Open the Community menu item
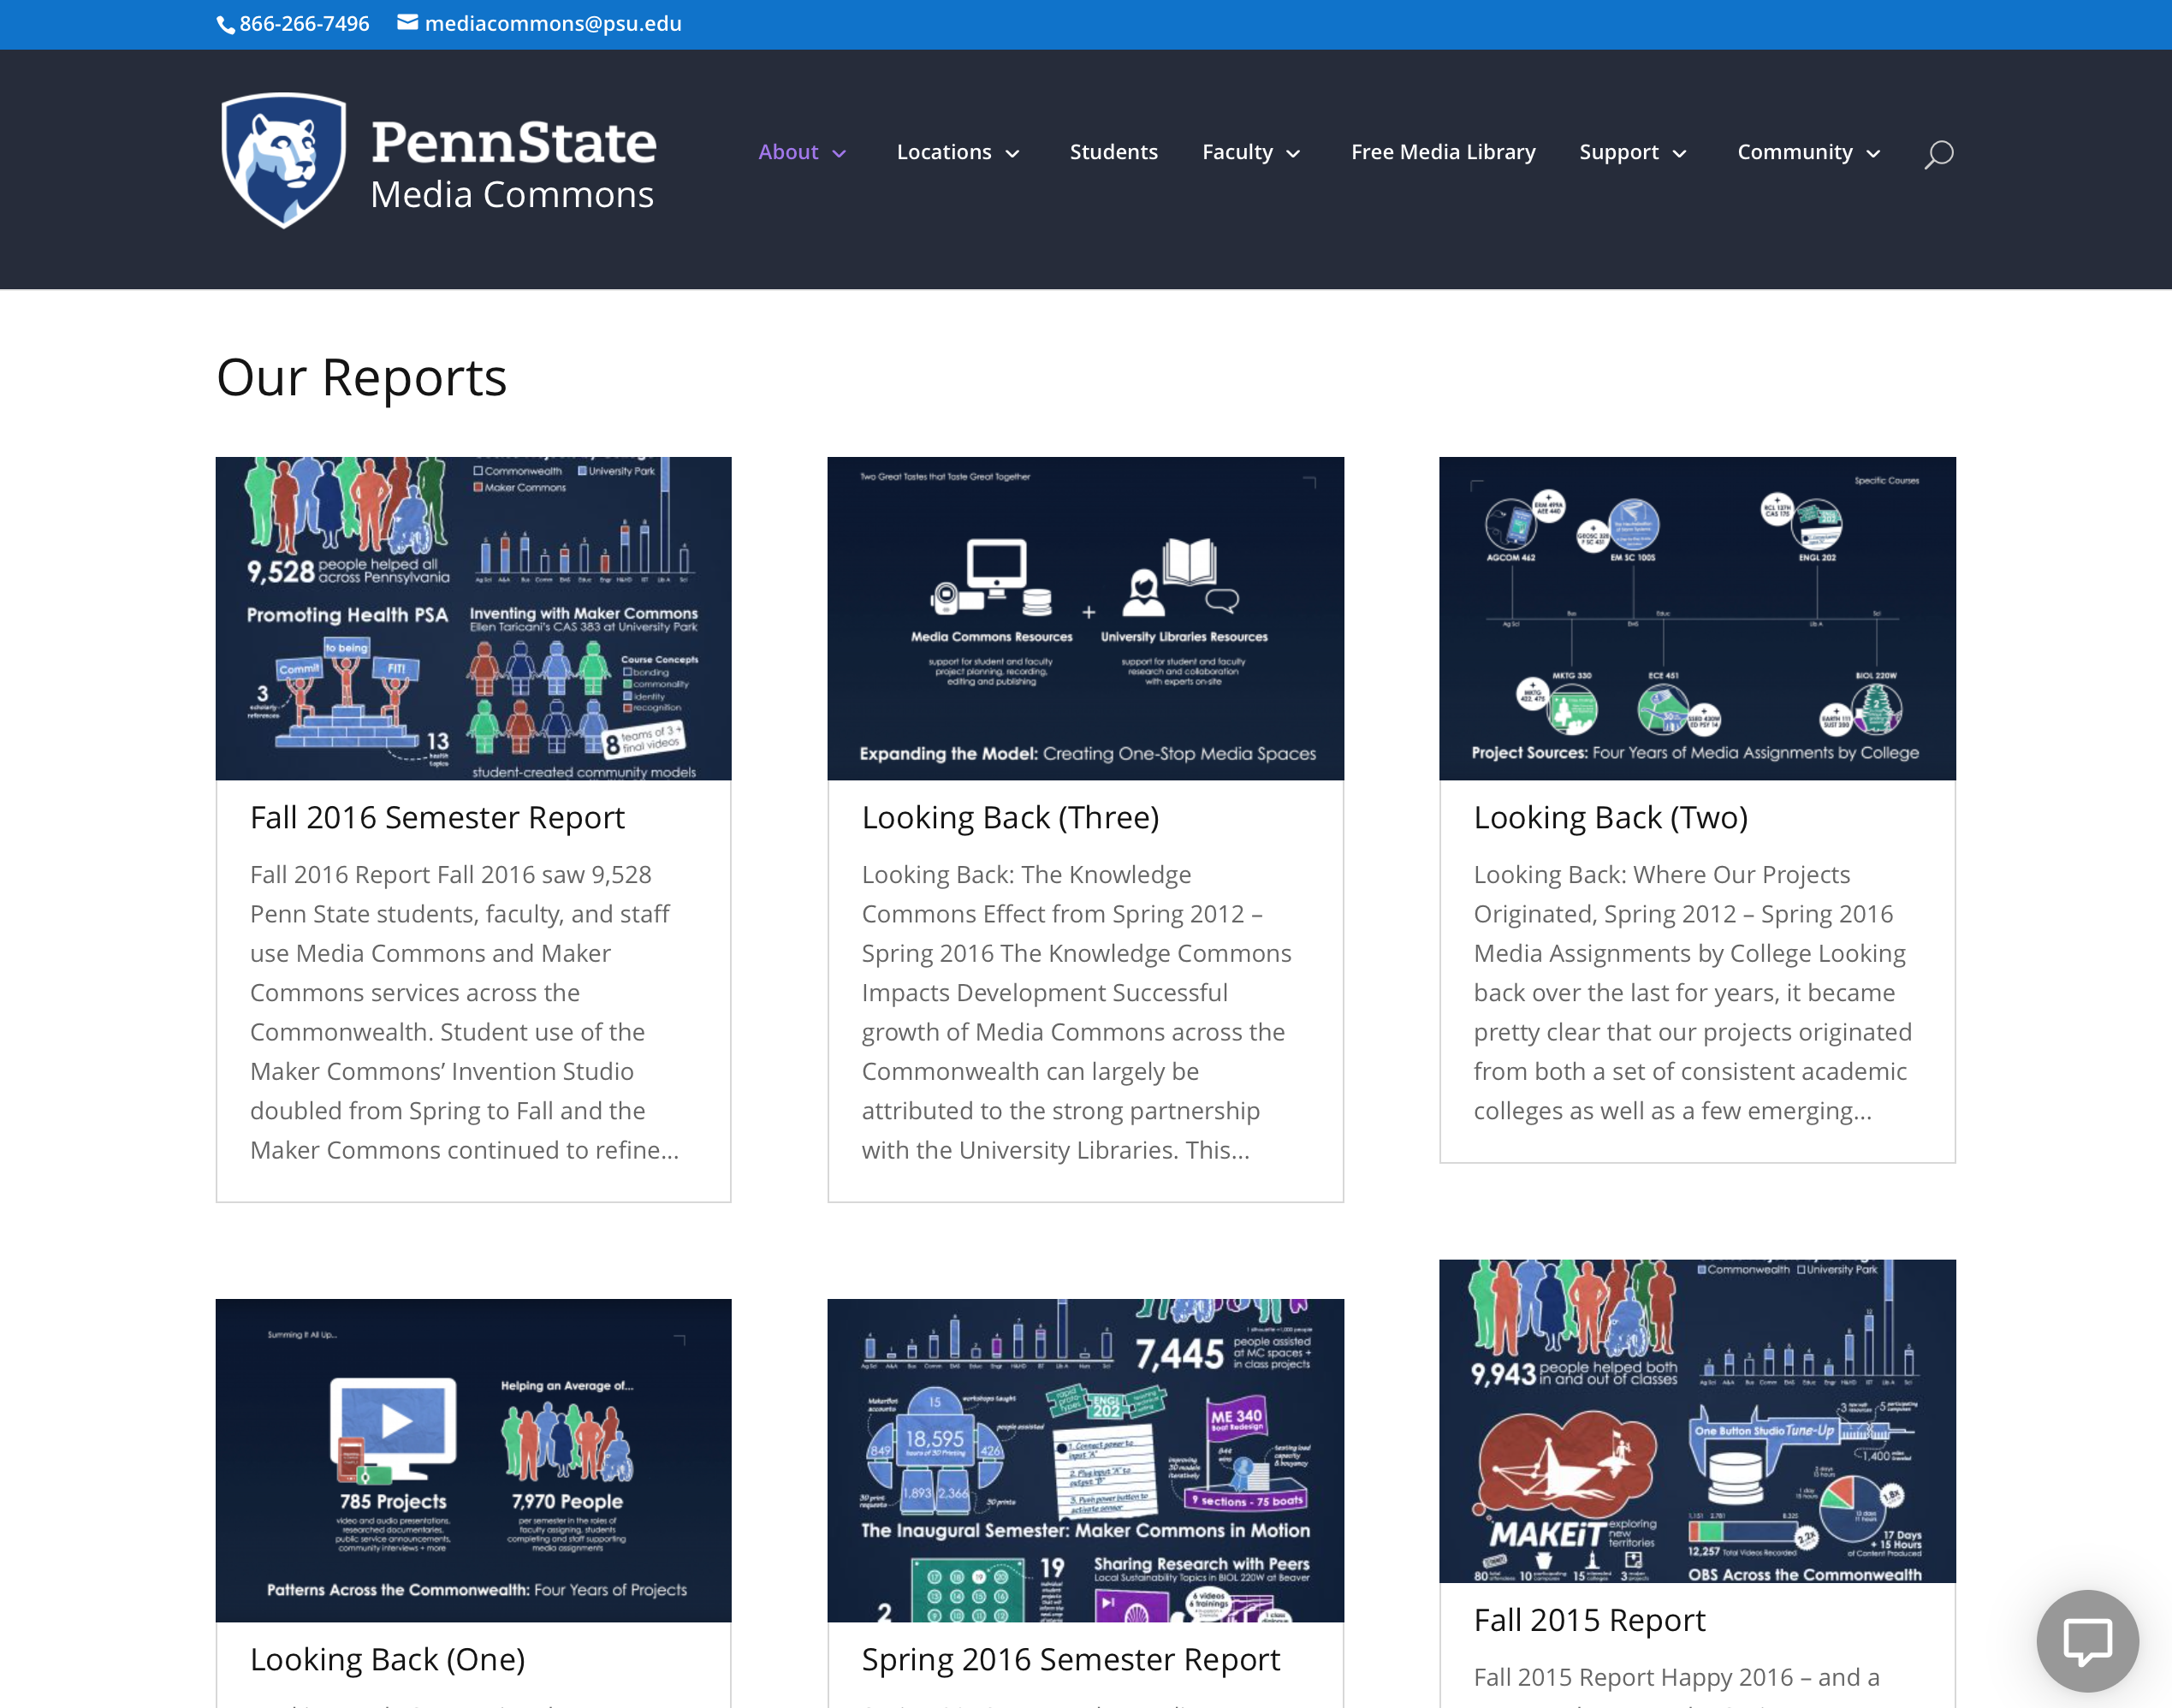2172x1708 pixels. click(x=1795, y=152)
